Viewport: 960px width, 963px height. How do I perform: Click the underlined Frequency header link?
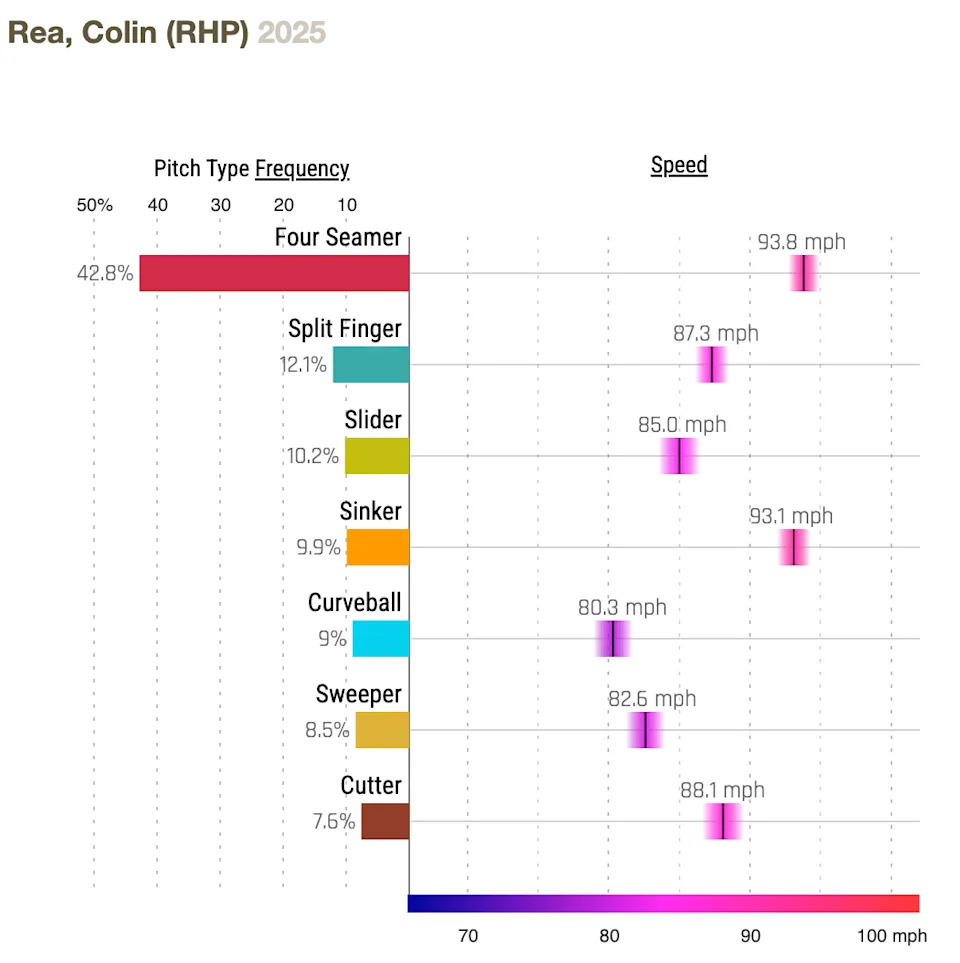point(302,168)
